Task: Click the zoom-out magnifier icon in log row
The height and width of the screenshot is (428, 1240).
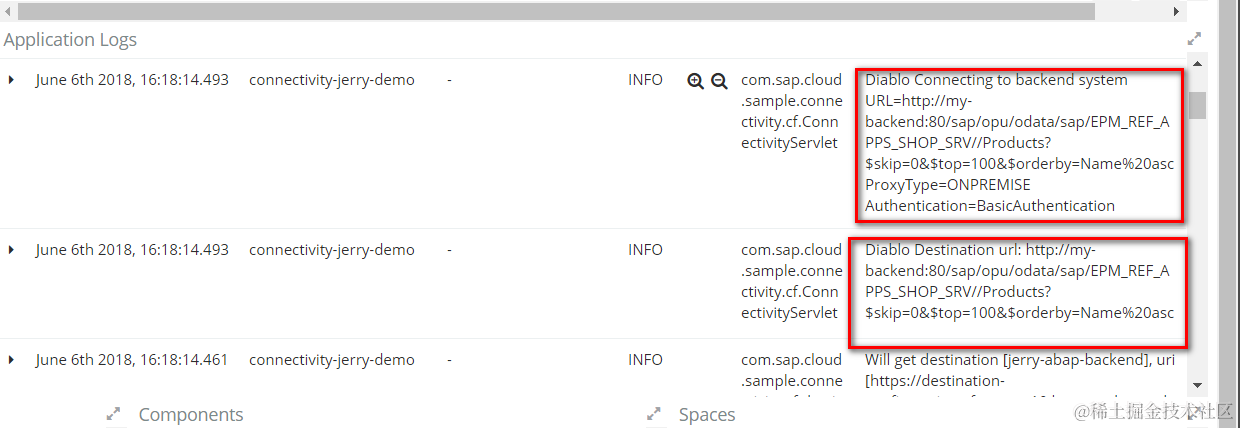Action: tap(719, 81)
